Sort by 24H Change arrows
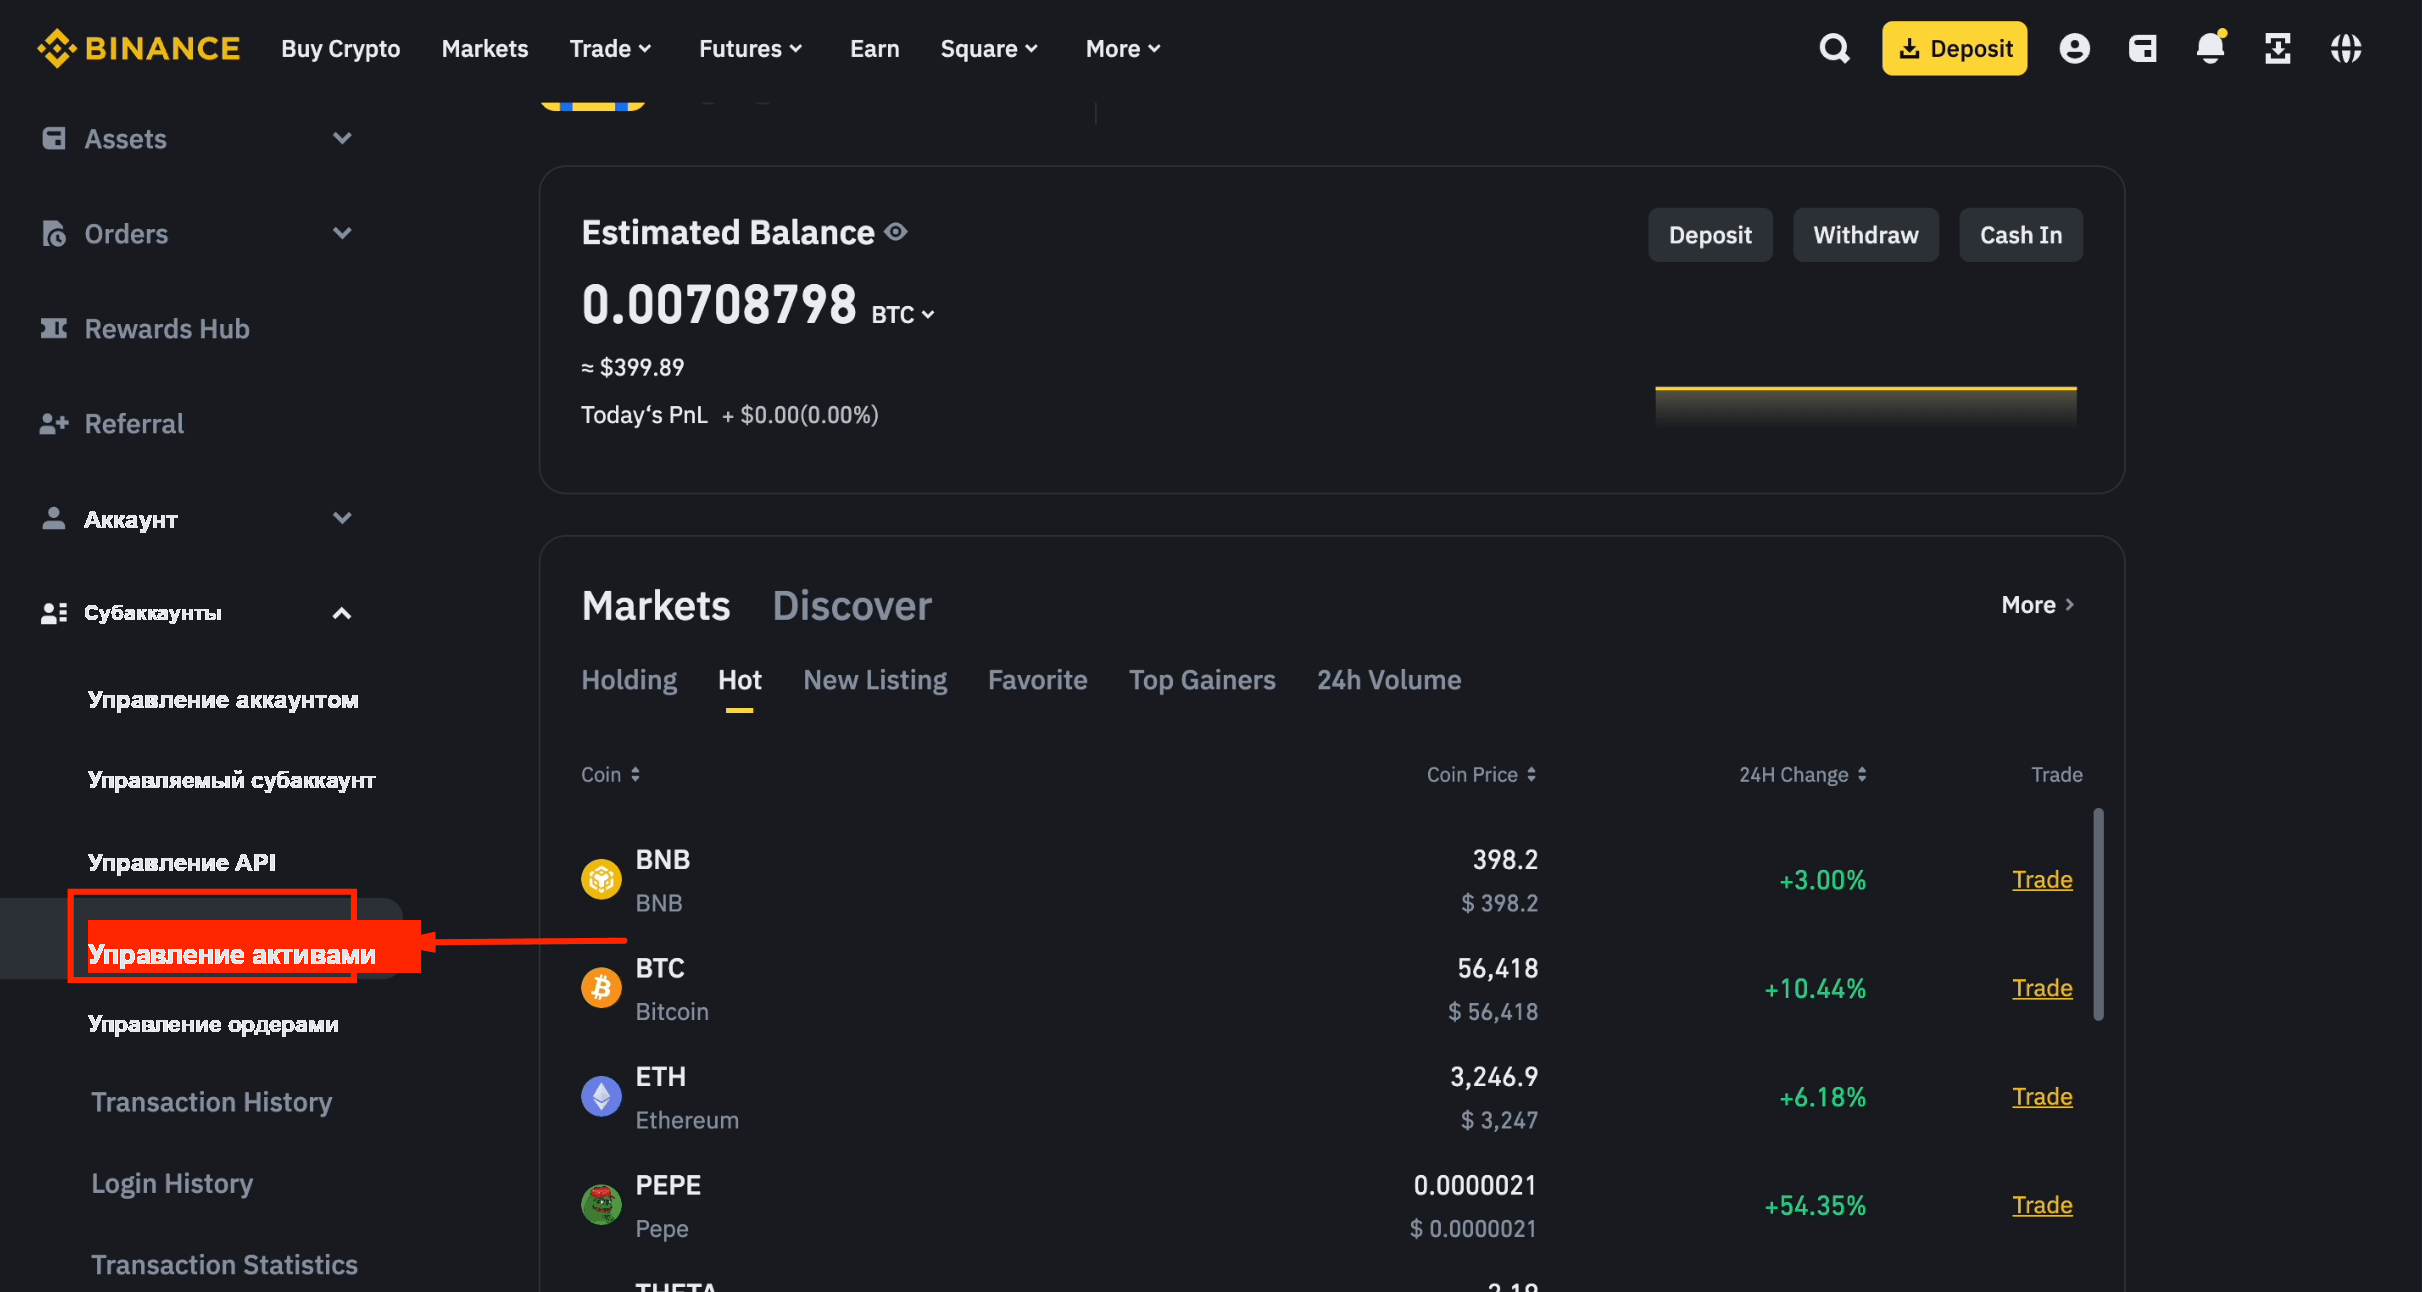Image resolution: width=2422 pixels, height=1292 pixels. (1861, 775)
